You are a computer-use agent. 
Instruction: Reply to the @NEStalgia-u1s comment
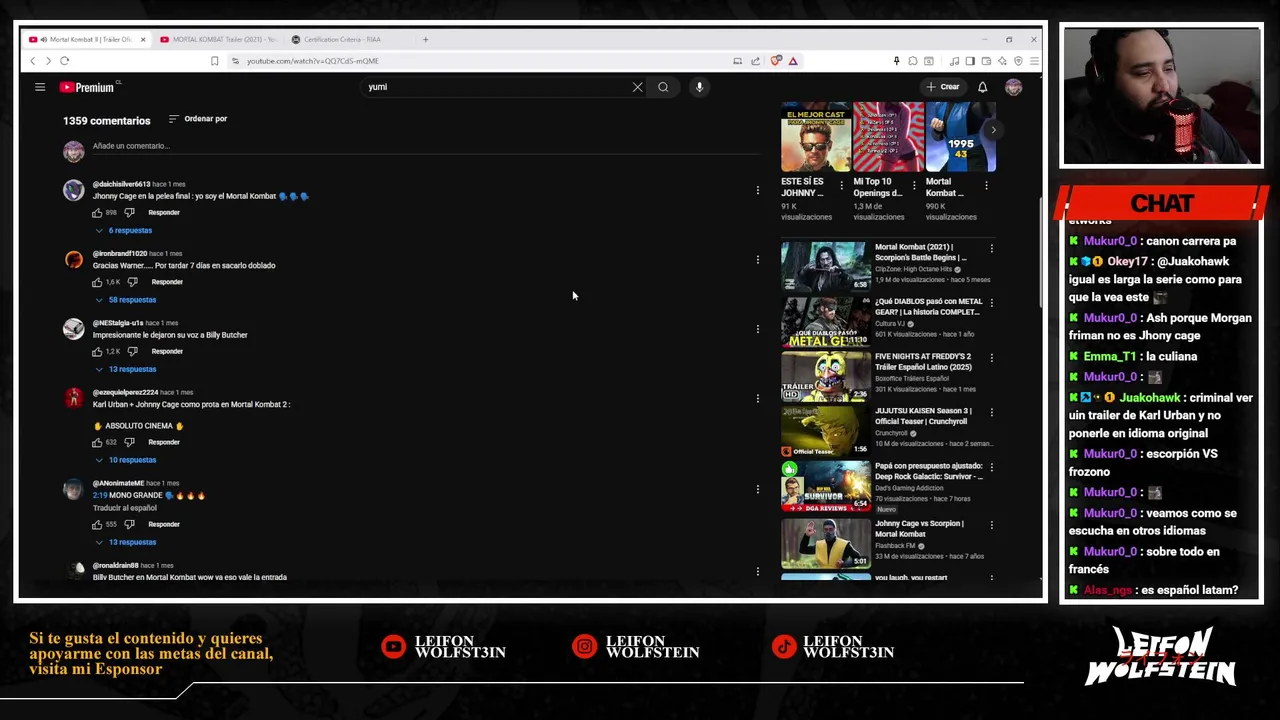(167, 352)
